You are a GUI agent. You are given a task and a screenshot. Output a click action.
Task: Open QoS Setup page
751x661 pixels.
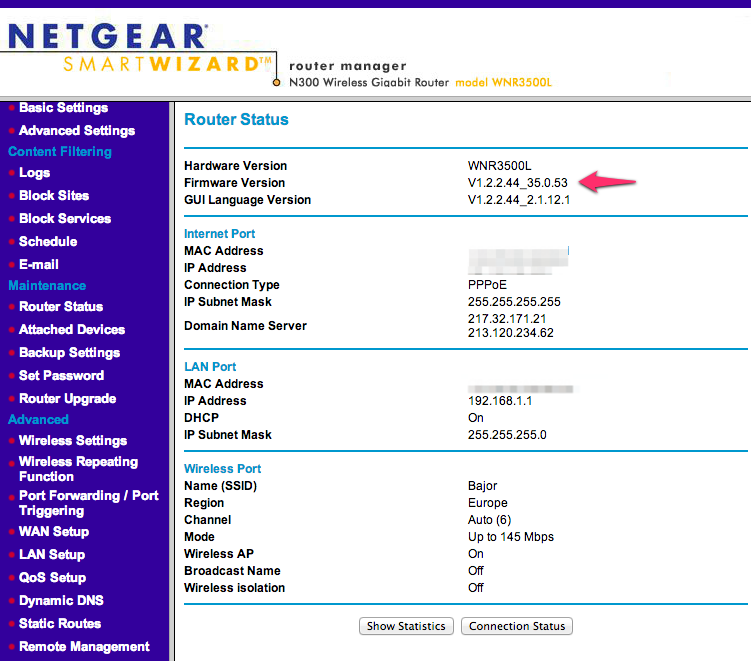(52, 578)
